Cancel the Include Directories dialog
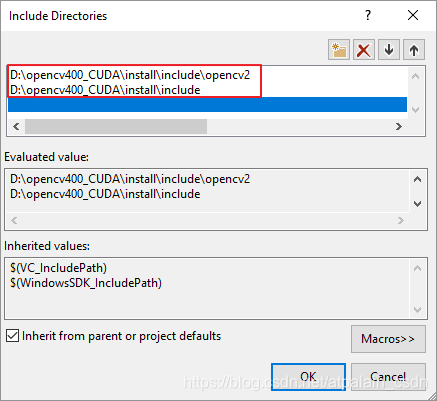 point(388,377)
